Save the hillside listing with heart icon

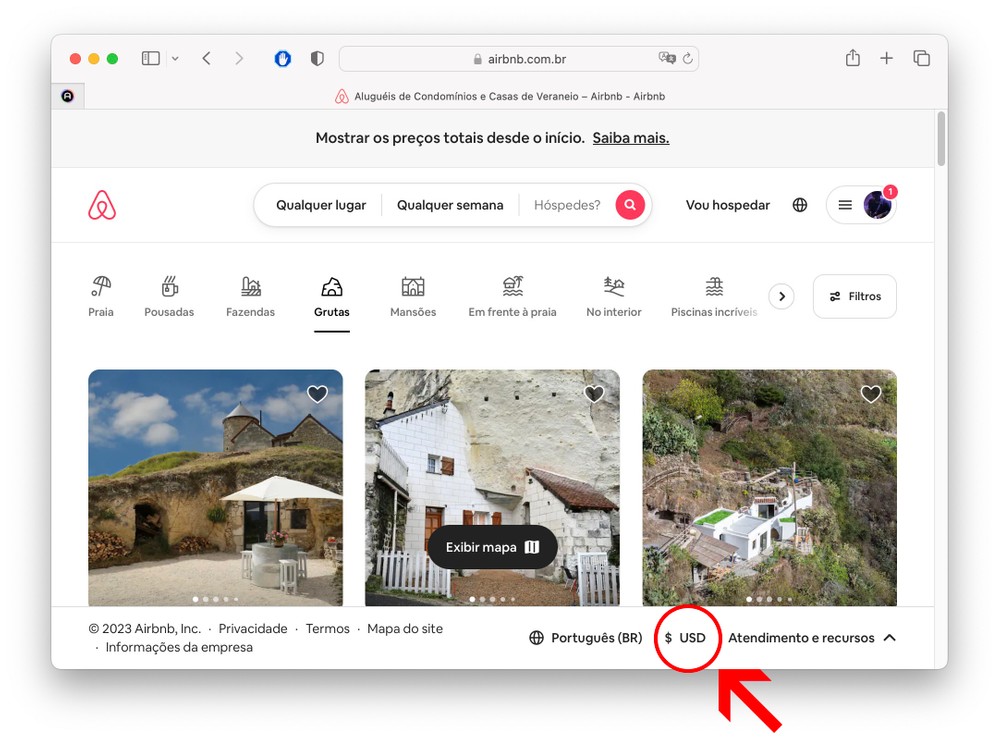pos(871,394)
